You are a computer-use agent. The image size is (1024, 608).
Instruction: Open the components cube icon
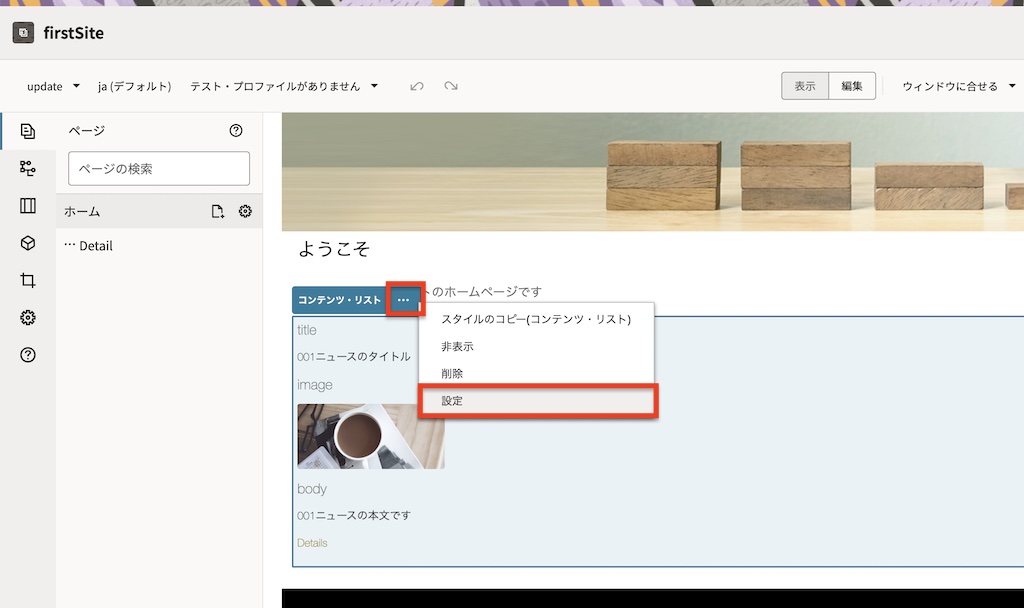(28, 243)
